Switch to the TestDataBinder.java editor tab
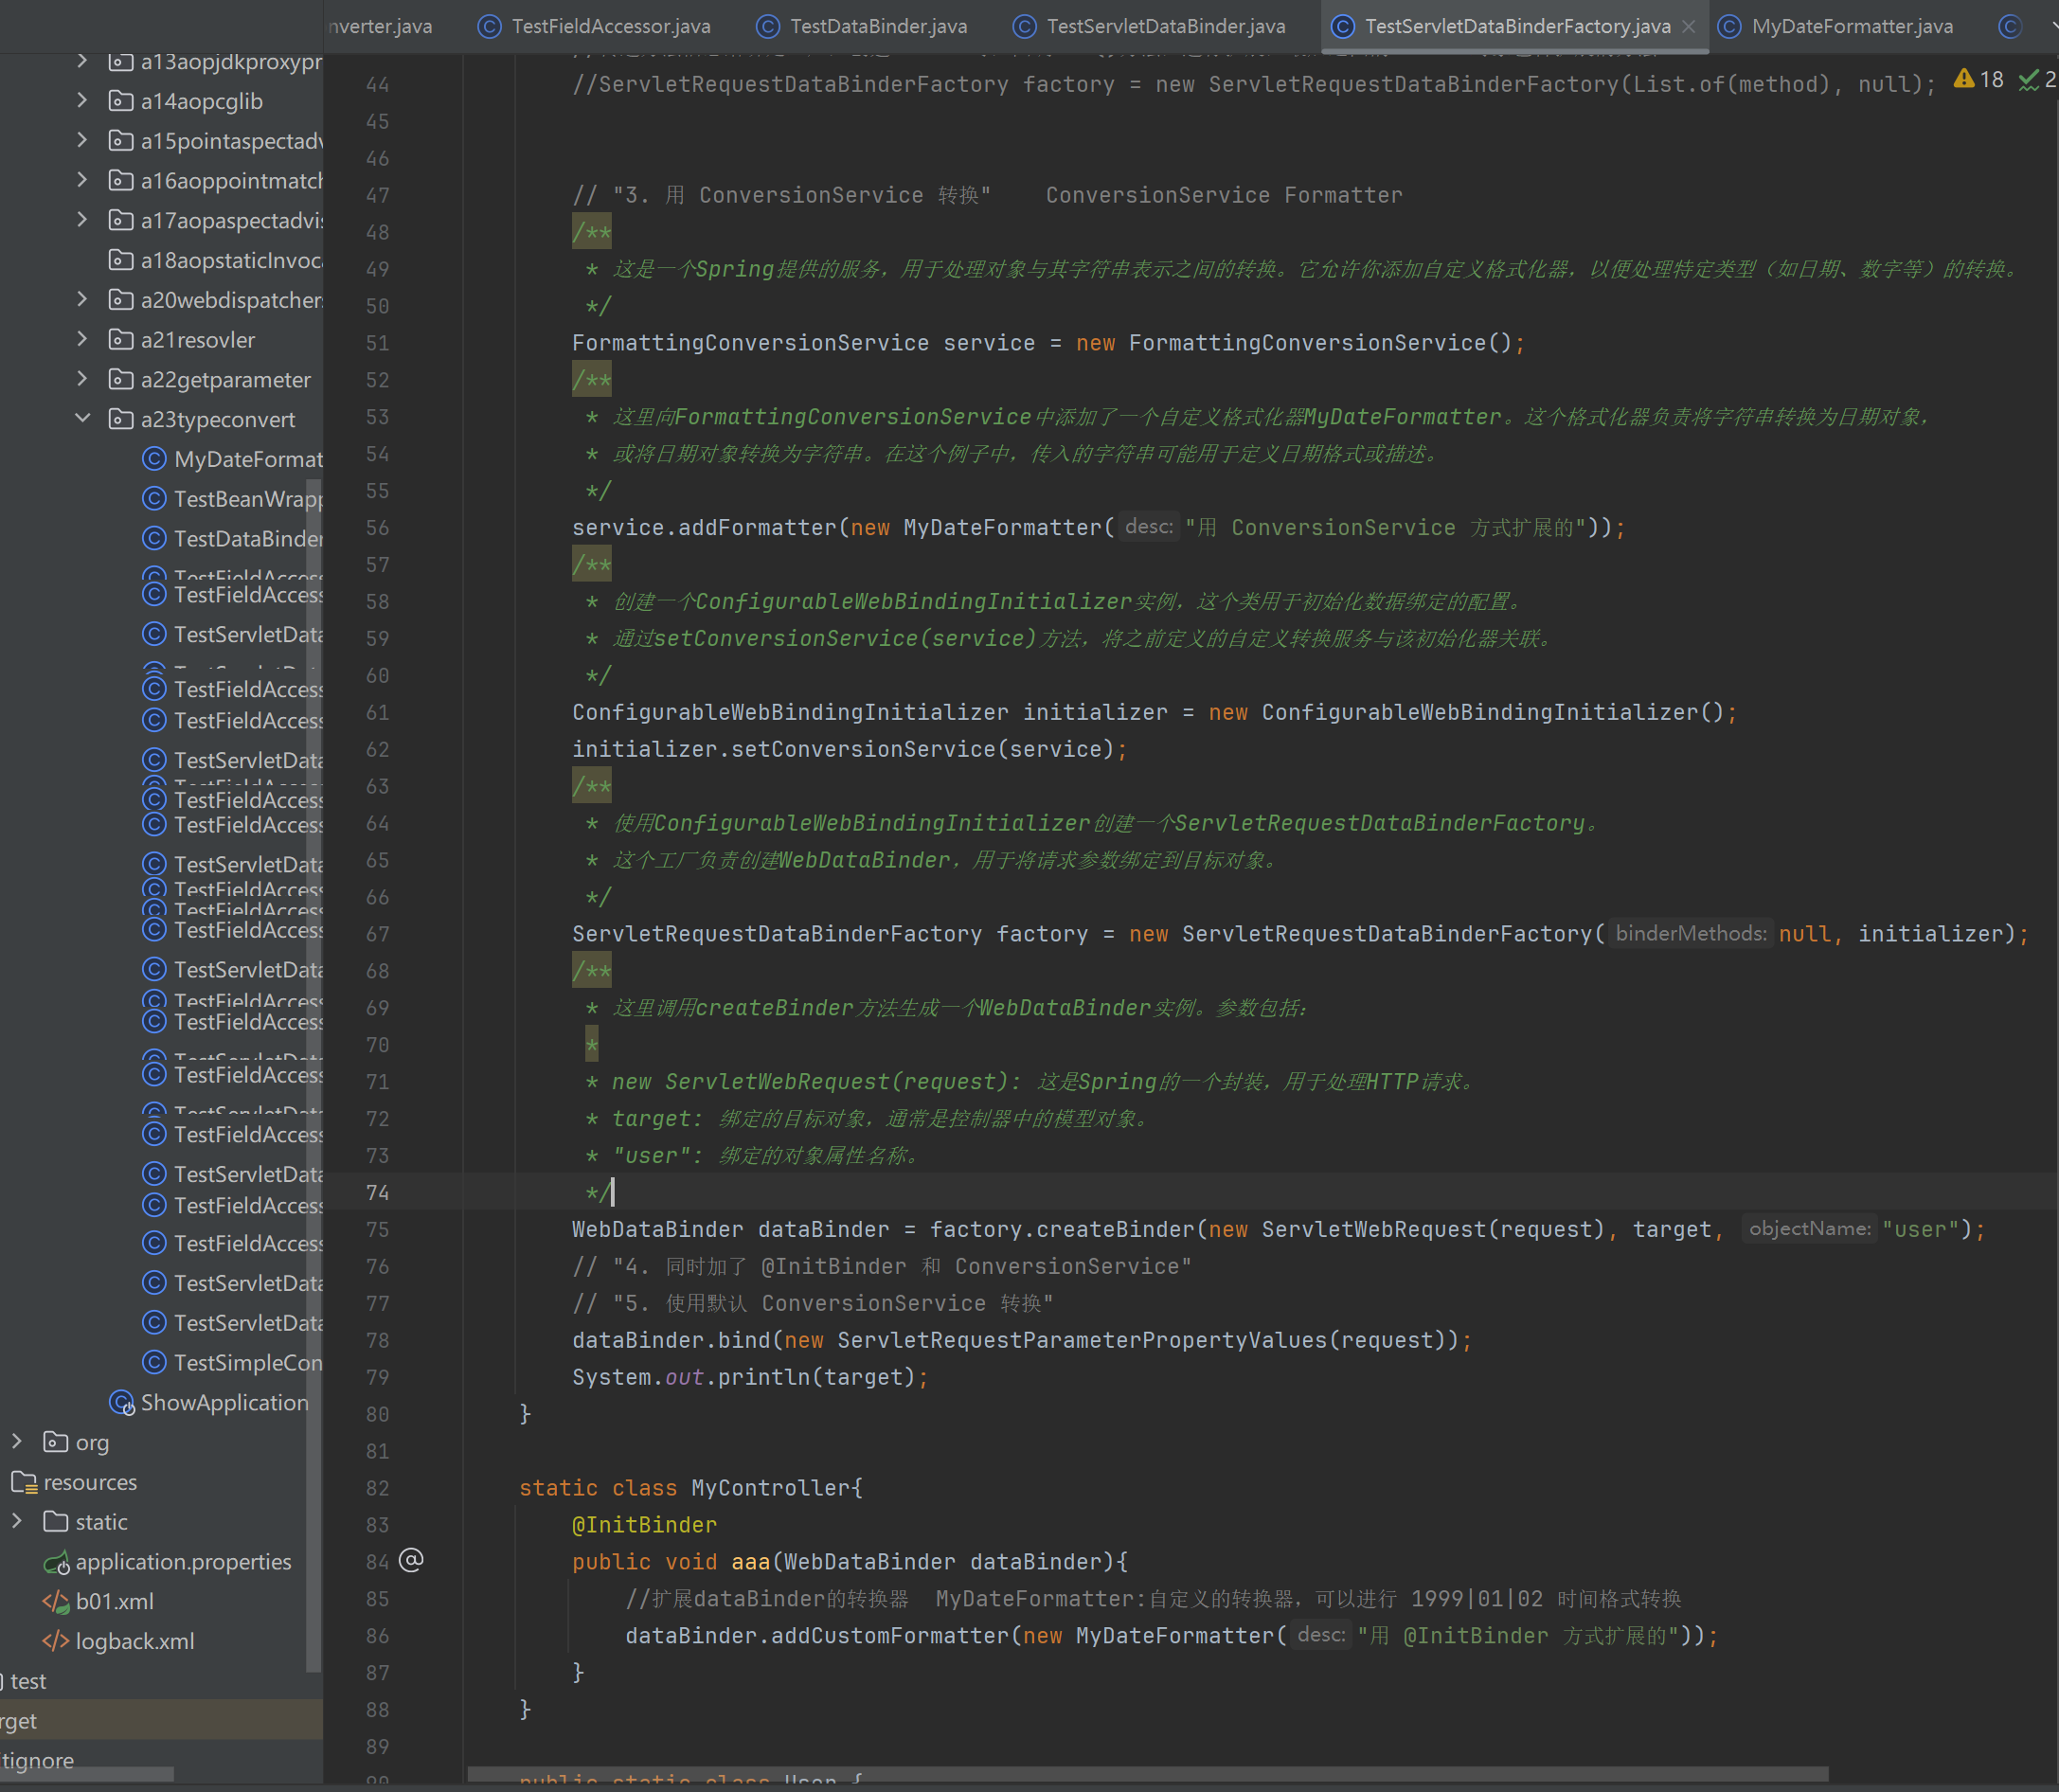The height and width of the screenshot is (1792, 2059). pyautogui.click(x=862, y=26)
